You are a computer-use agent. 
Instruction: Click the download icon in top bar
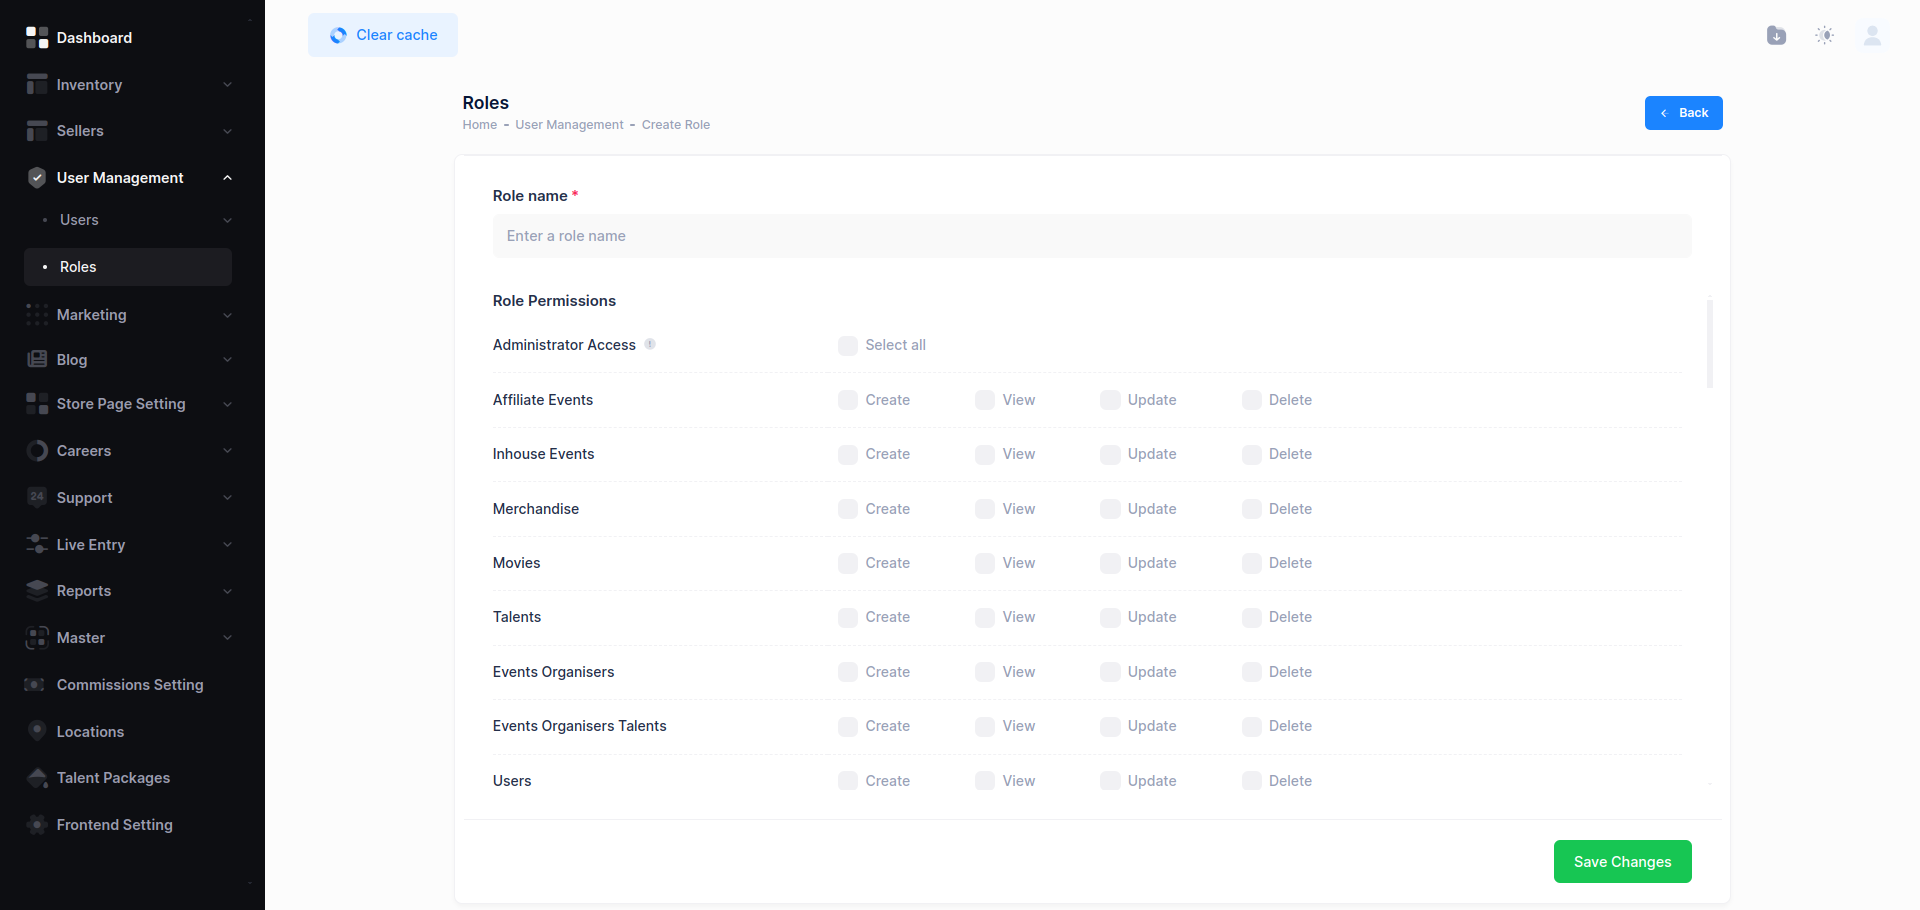click(1776, 36)
